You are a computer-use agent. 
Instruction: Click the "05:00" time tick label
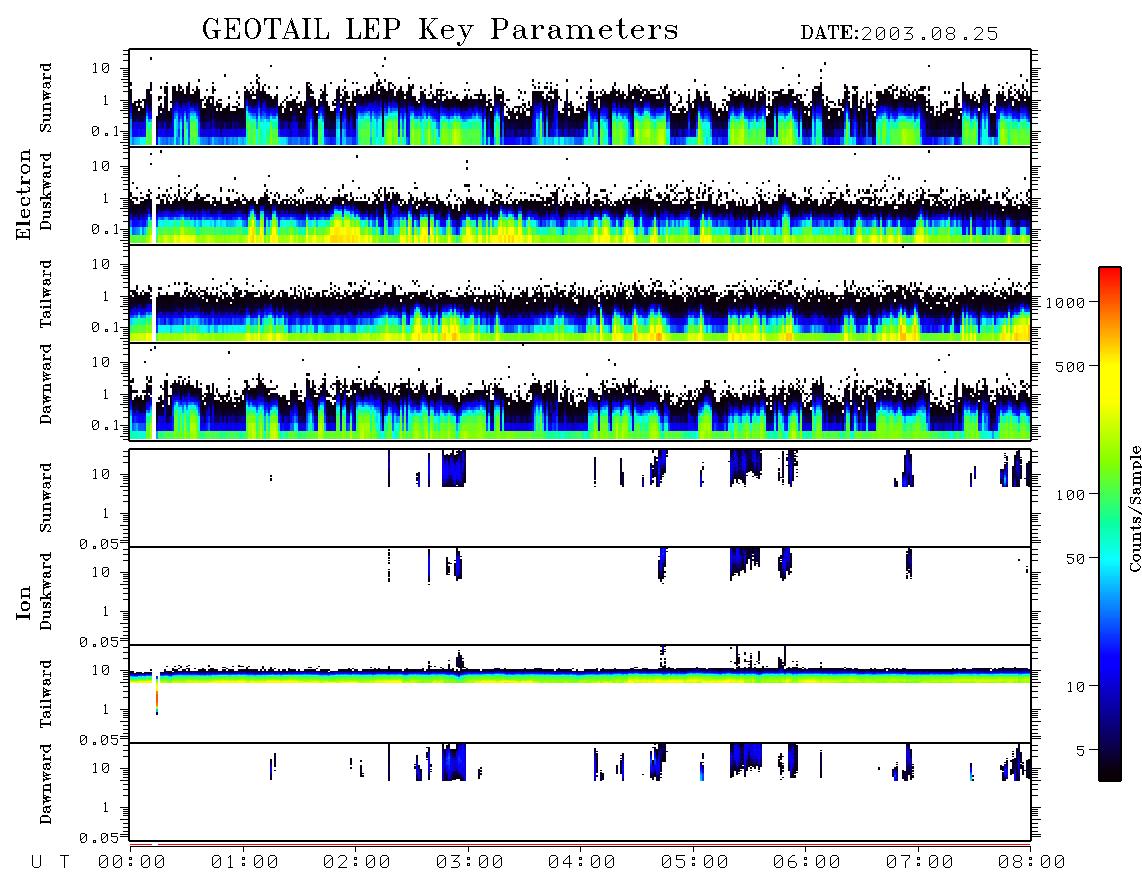[695, 862]
